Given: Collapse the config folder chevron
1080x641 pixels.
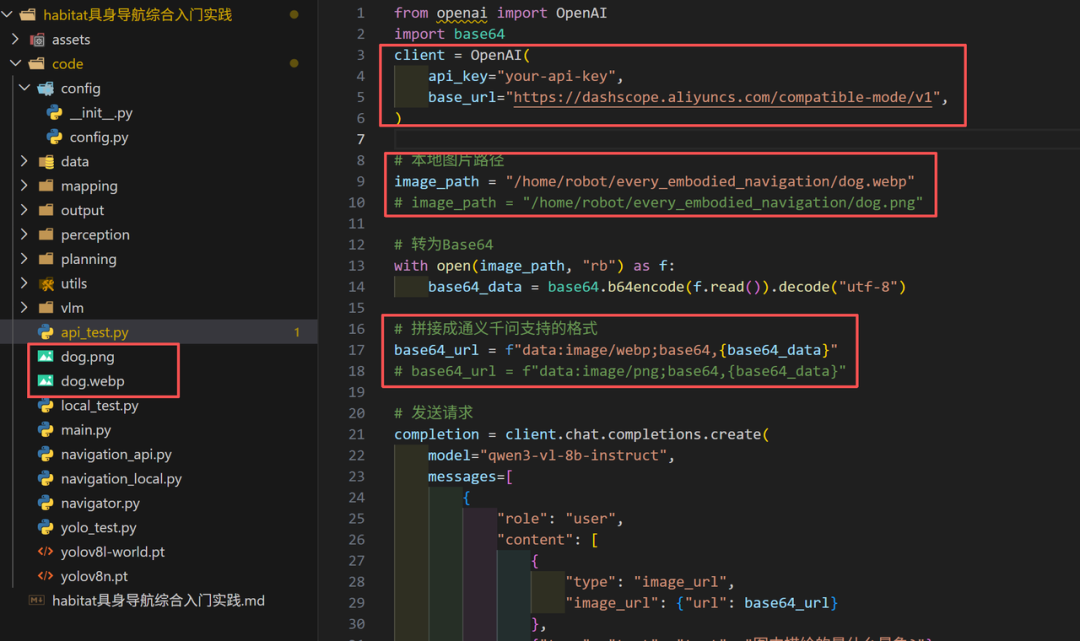Looking at the screenshot, I should tap(25, 88).
